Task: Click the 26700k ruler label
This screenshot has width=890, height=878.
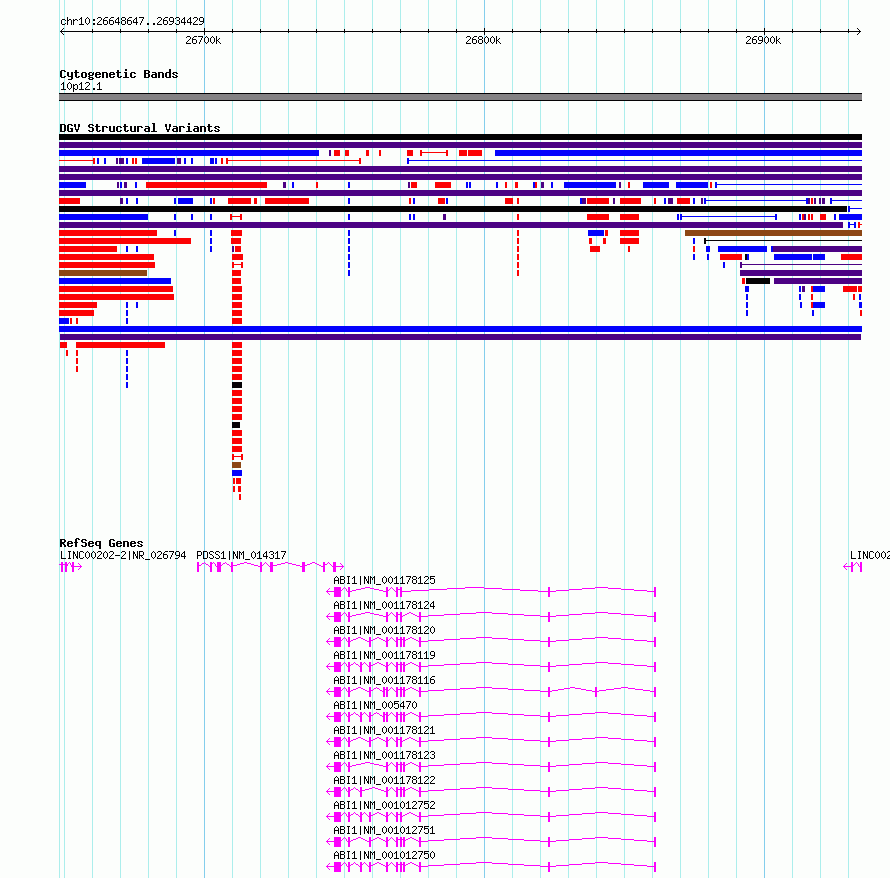Action: coord(203,40)
